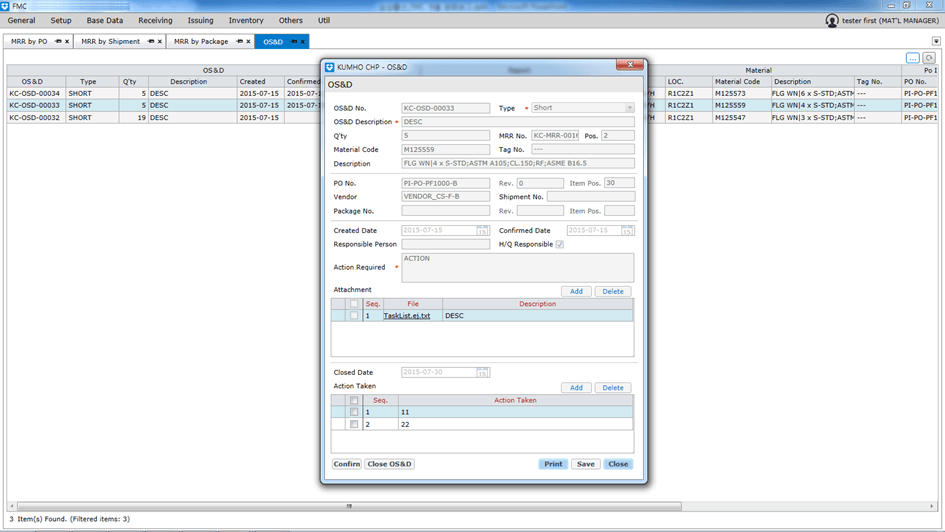The width and height of the screenshot is (945, 532).
Task: Open the tab list dropdown at far right
Action: point(936,42)
